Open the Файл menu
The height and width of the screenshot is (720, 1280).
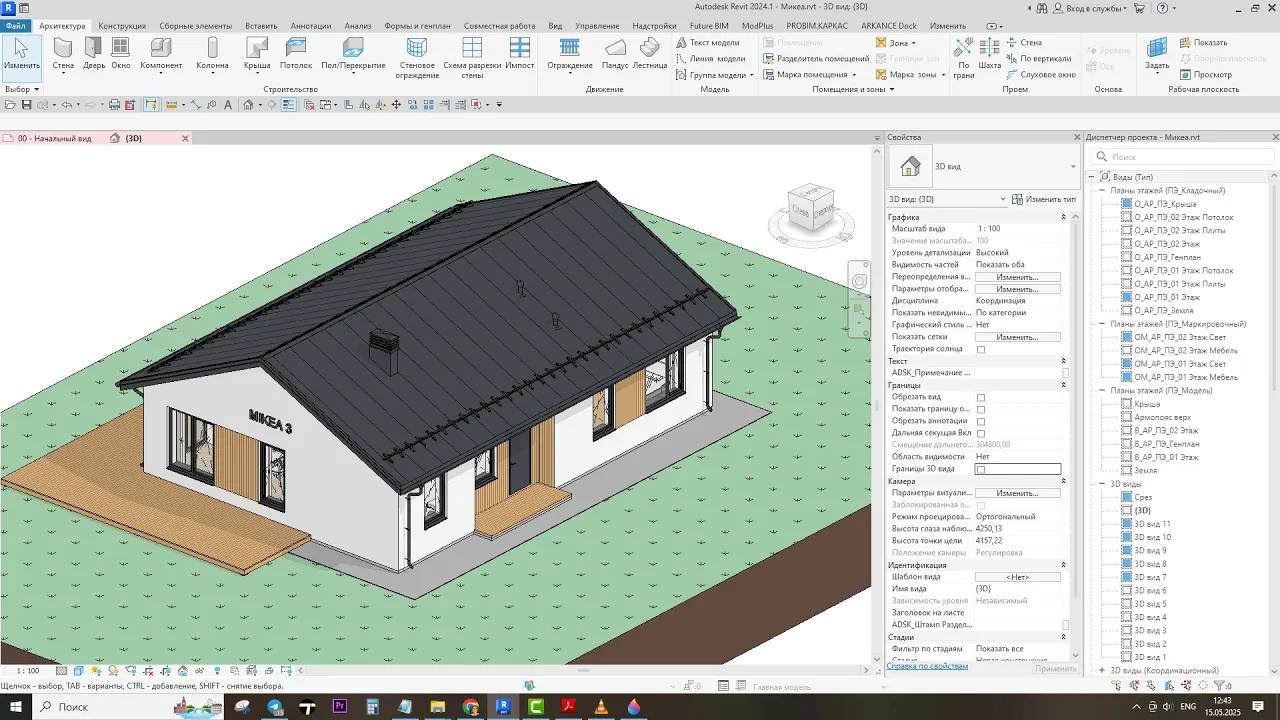pyautogui.click(x=16, y=26)
